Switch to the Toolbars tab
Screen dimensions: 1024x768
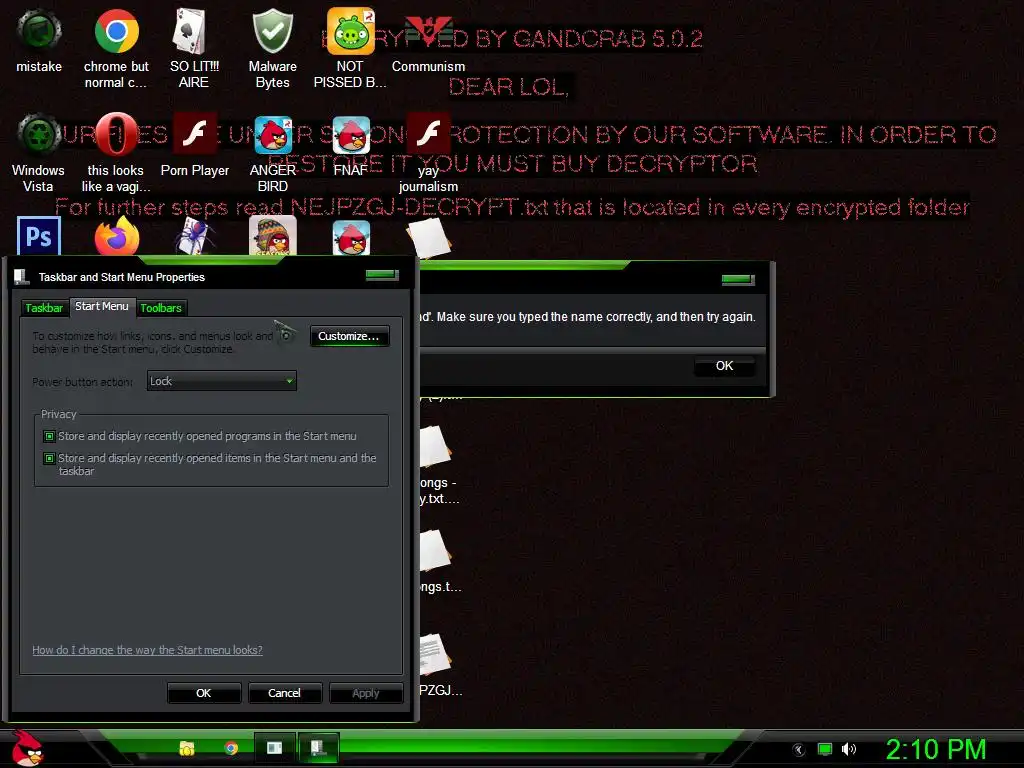pyautogui.click(x=161, y=308)
